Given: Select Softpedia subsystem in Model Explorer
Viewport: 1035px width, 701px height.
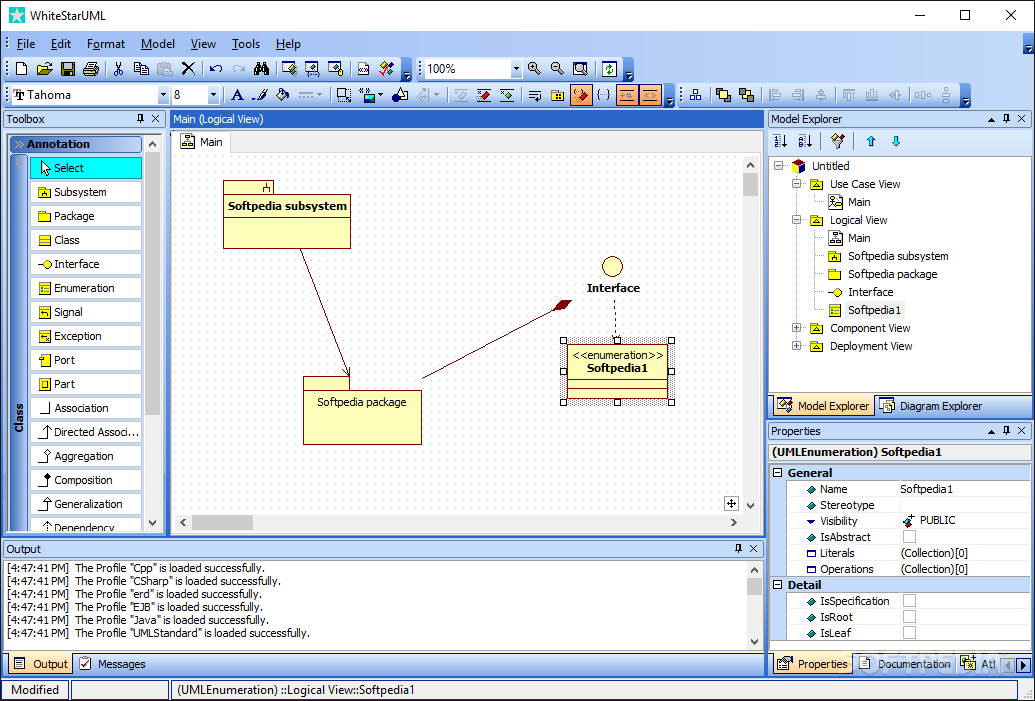Looking at the screenshot, I should point(898,256).
